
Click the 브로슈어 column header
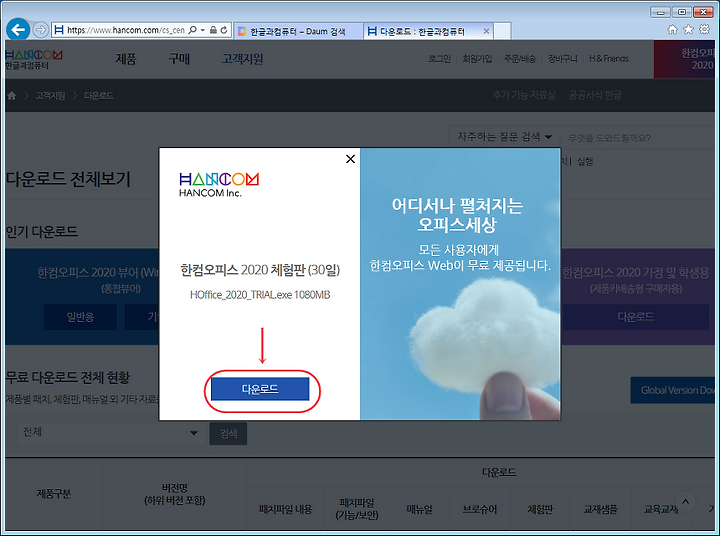[x=480, y=509]
